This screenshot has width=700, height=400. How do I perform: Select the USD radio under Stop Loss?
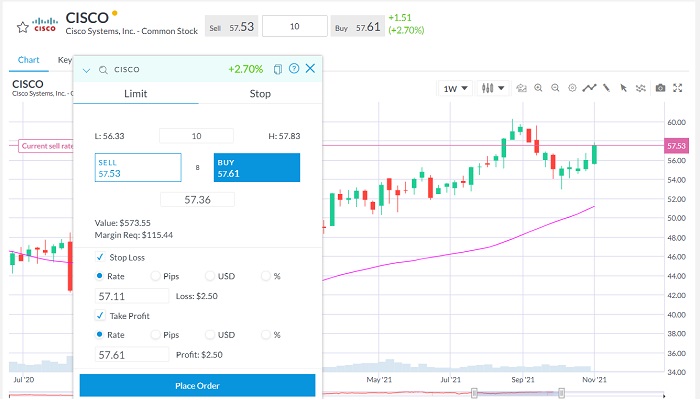point(210,276)
